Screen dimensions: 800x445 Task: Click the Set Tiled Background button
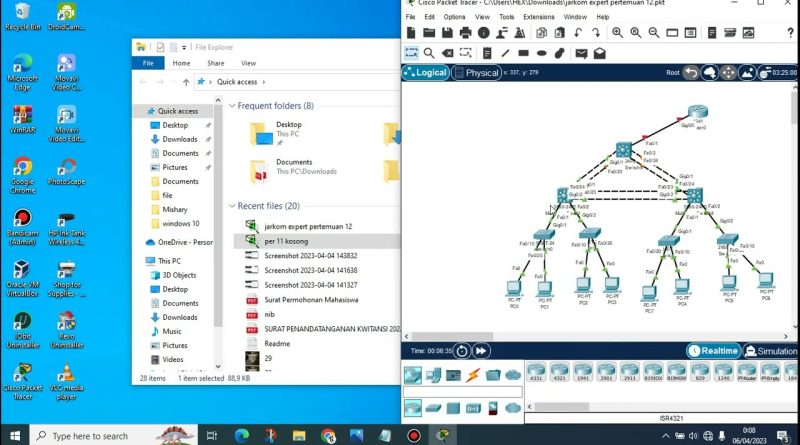coord(747,72)
